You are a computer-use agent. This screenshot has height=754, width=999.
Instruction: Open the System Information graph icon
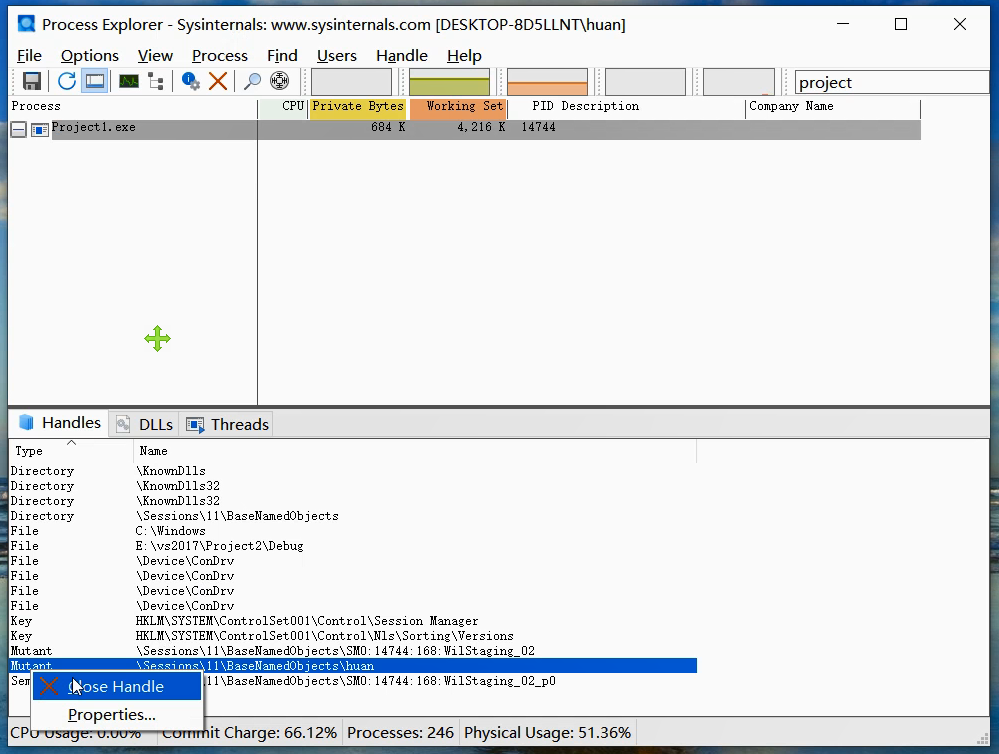[x=129, y=82]
